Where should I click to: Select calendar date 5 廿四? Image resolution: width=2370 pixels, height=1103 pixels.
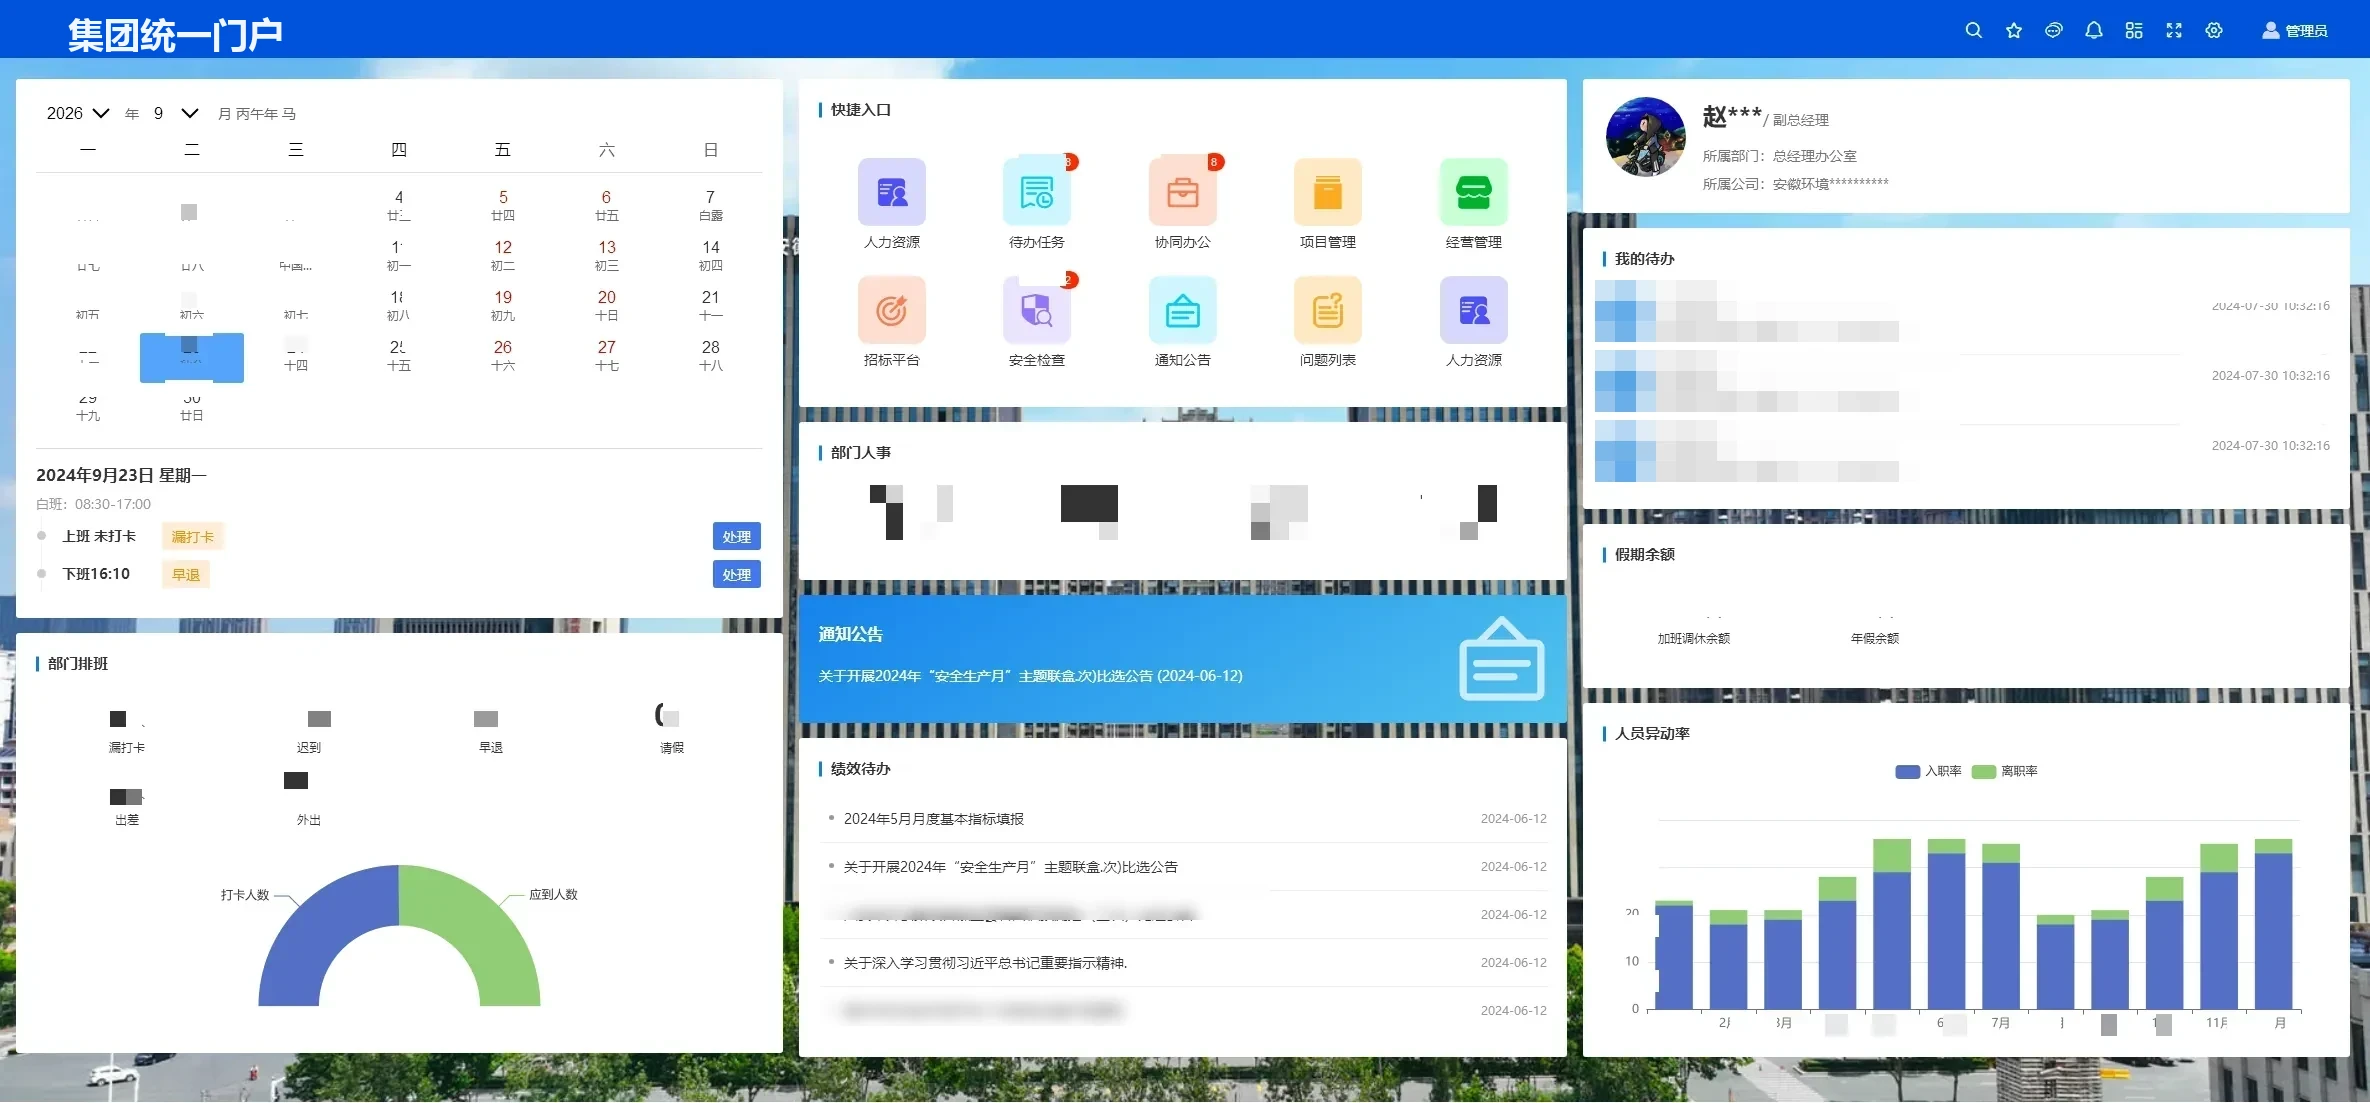click(503, 205)
